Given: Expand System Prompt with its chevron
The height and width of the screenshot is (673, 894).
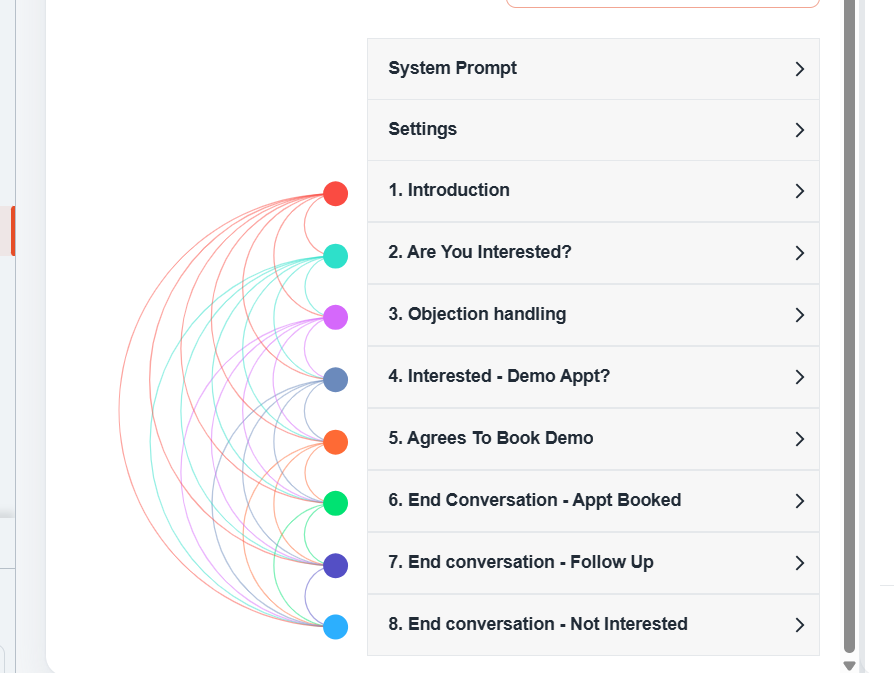Looking at the screenshot, I should pyautogui.click(x=799, y=69).
